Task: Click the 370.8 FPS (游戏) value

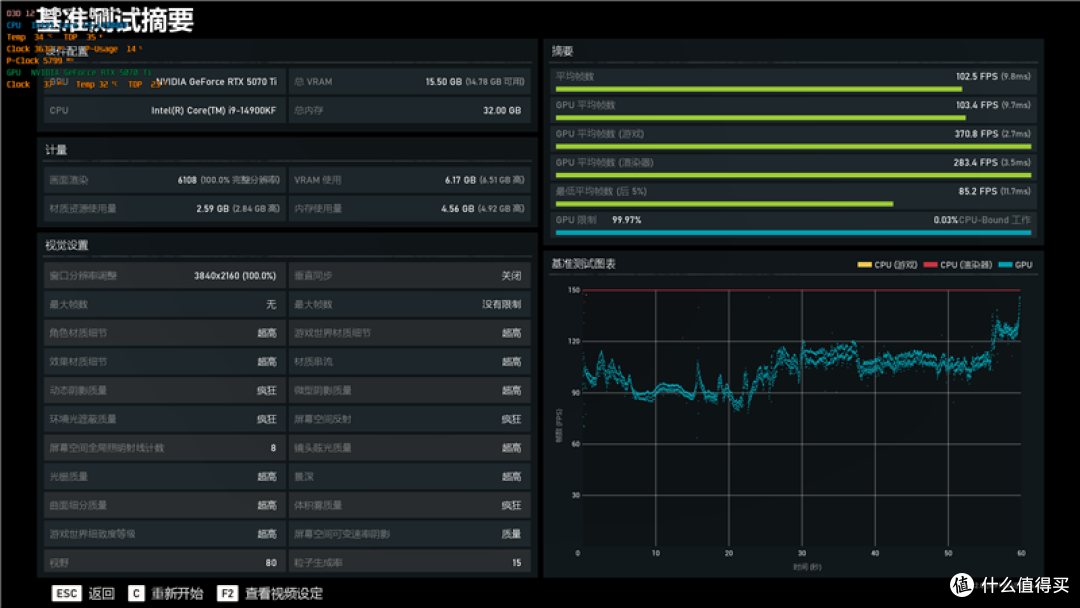Action: [x=992, y=134]
